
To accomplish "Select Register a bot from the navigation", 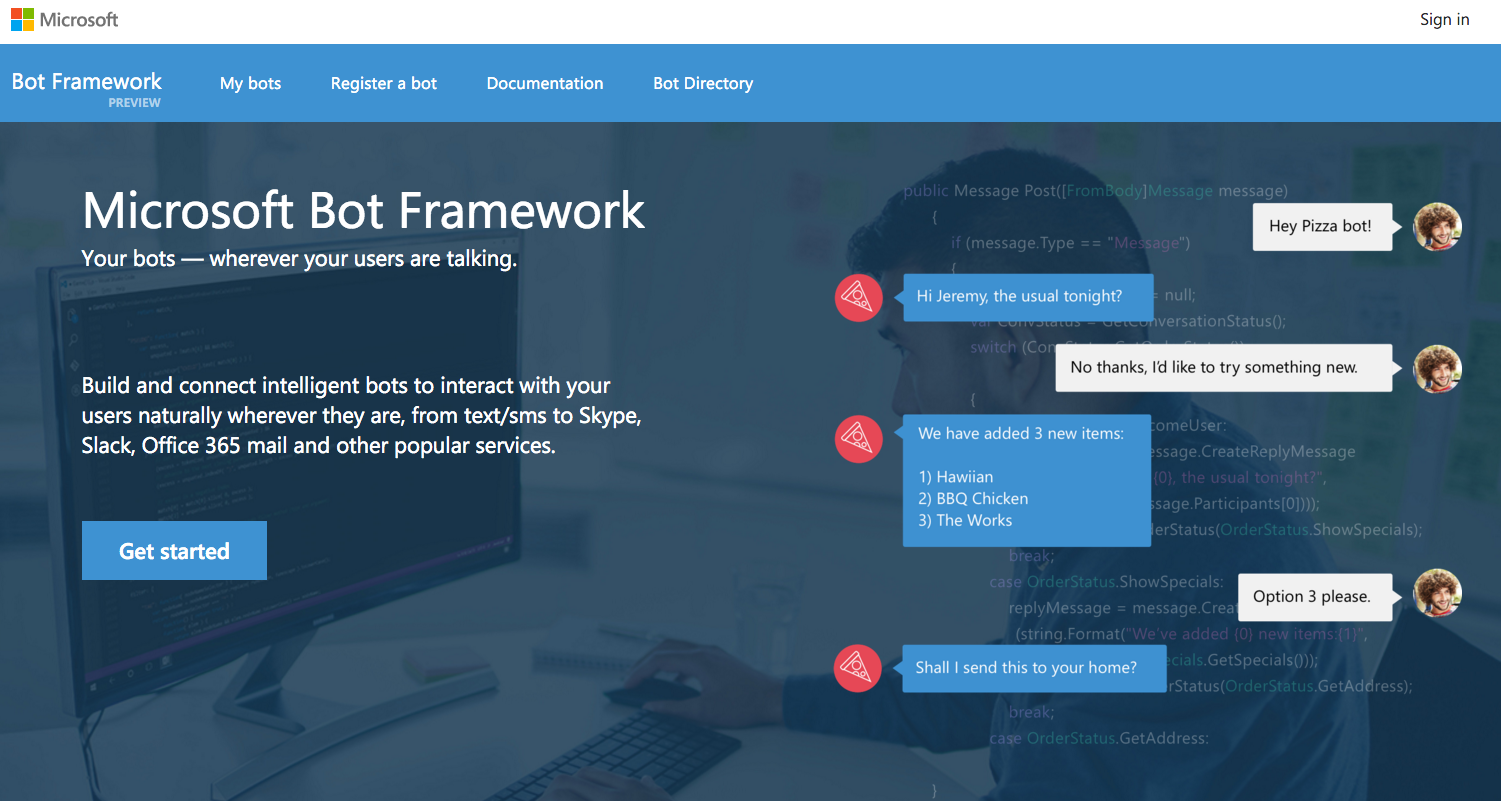I will [x=384, y=83].
